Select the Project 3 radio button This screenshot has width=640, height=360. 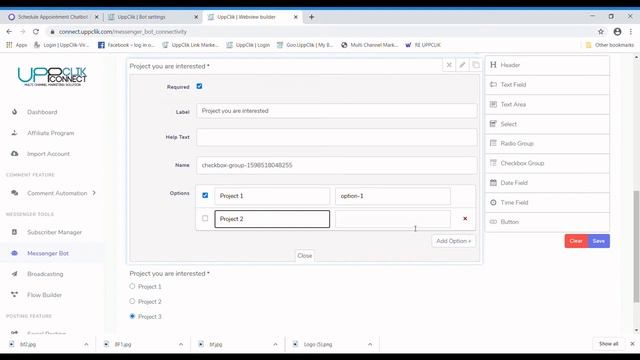point(132,316)
